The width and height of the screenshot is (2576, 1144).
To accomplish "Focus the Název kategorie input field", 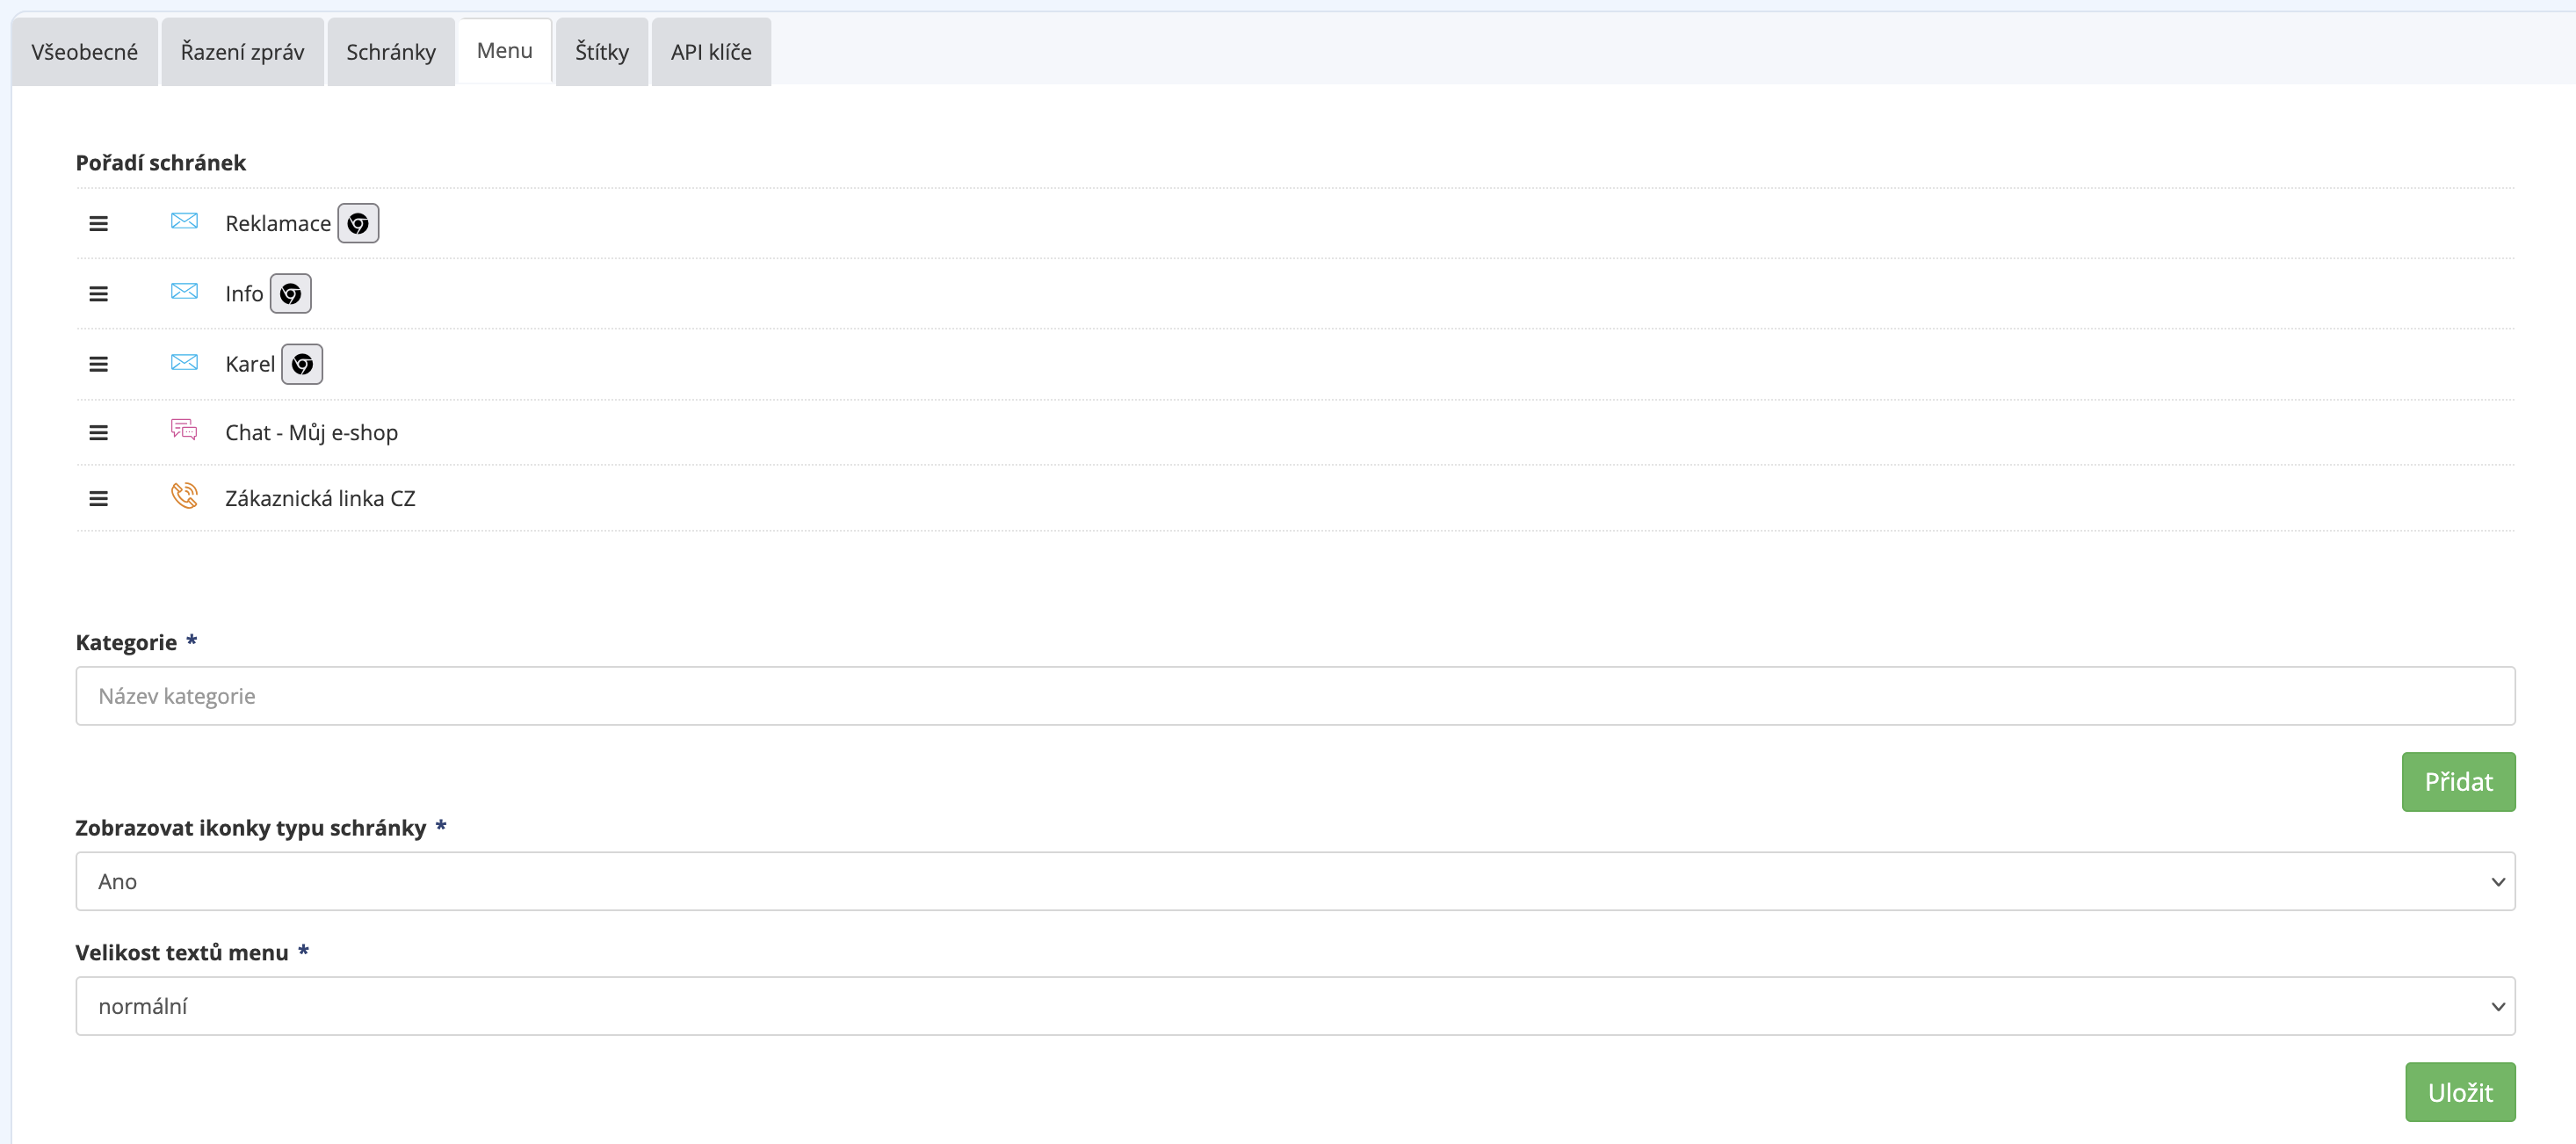I will click(x=1295, y=696).
